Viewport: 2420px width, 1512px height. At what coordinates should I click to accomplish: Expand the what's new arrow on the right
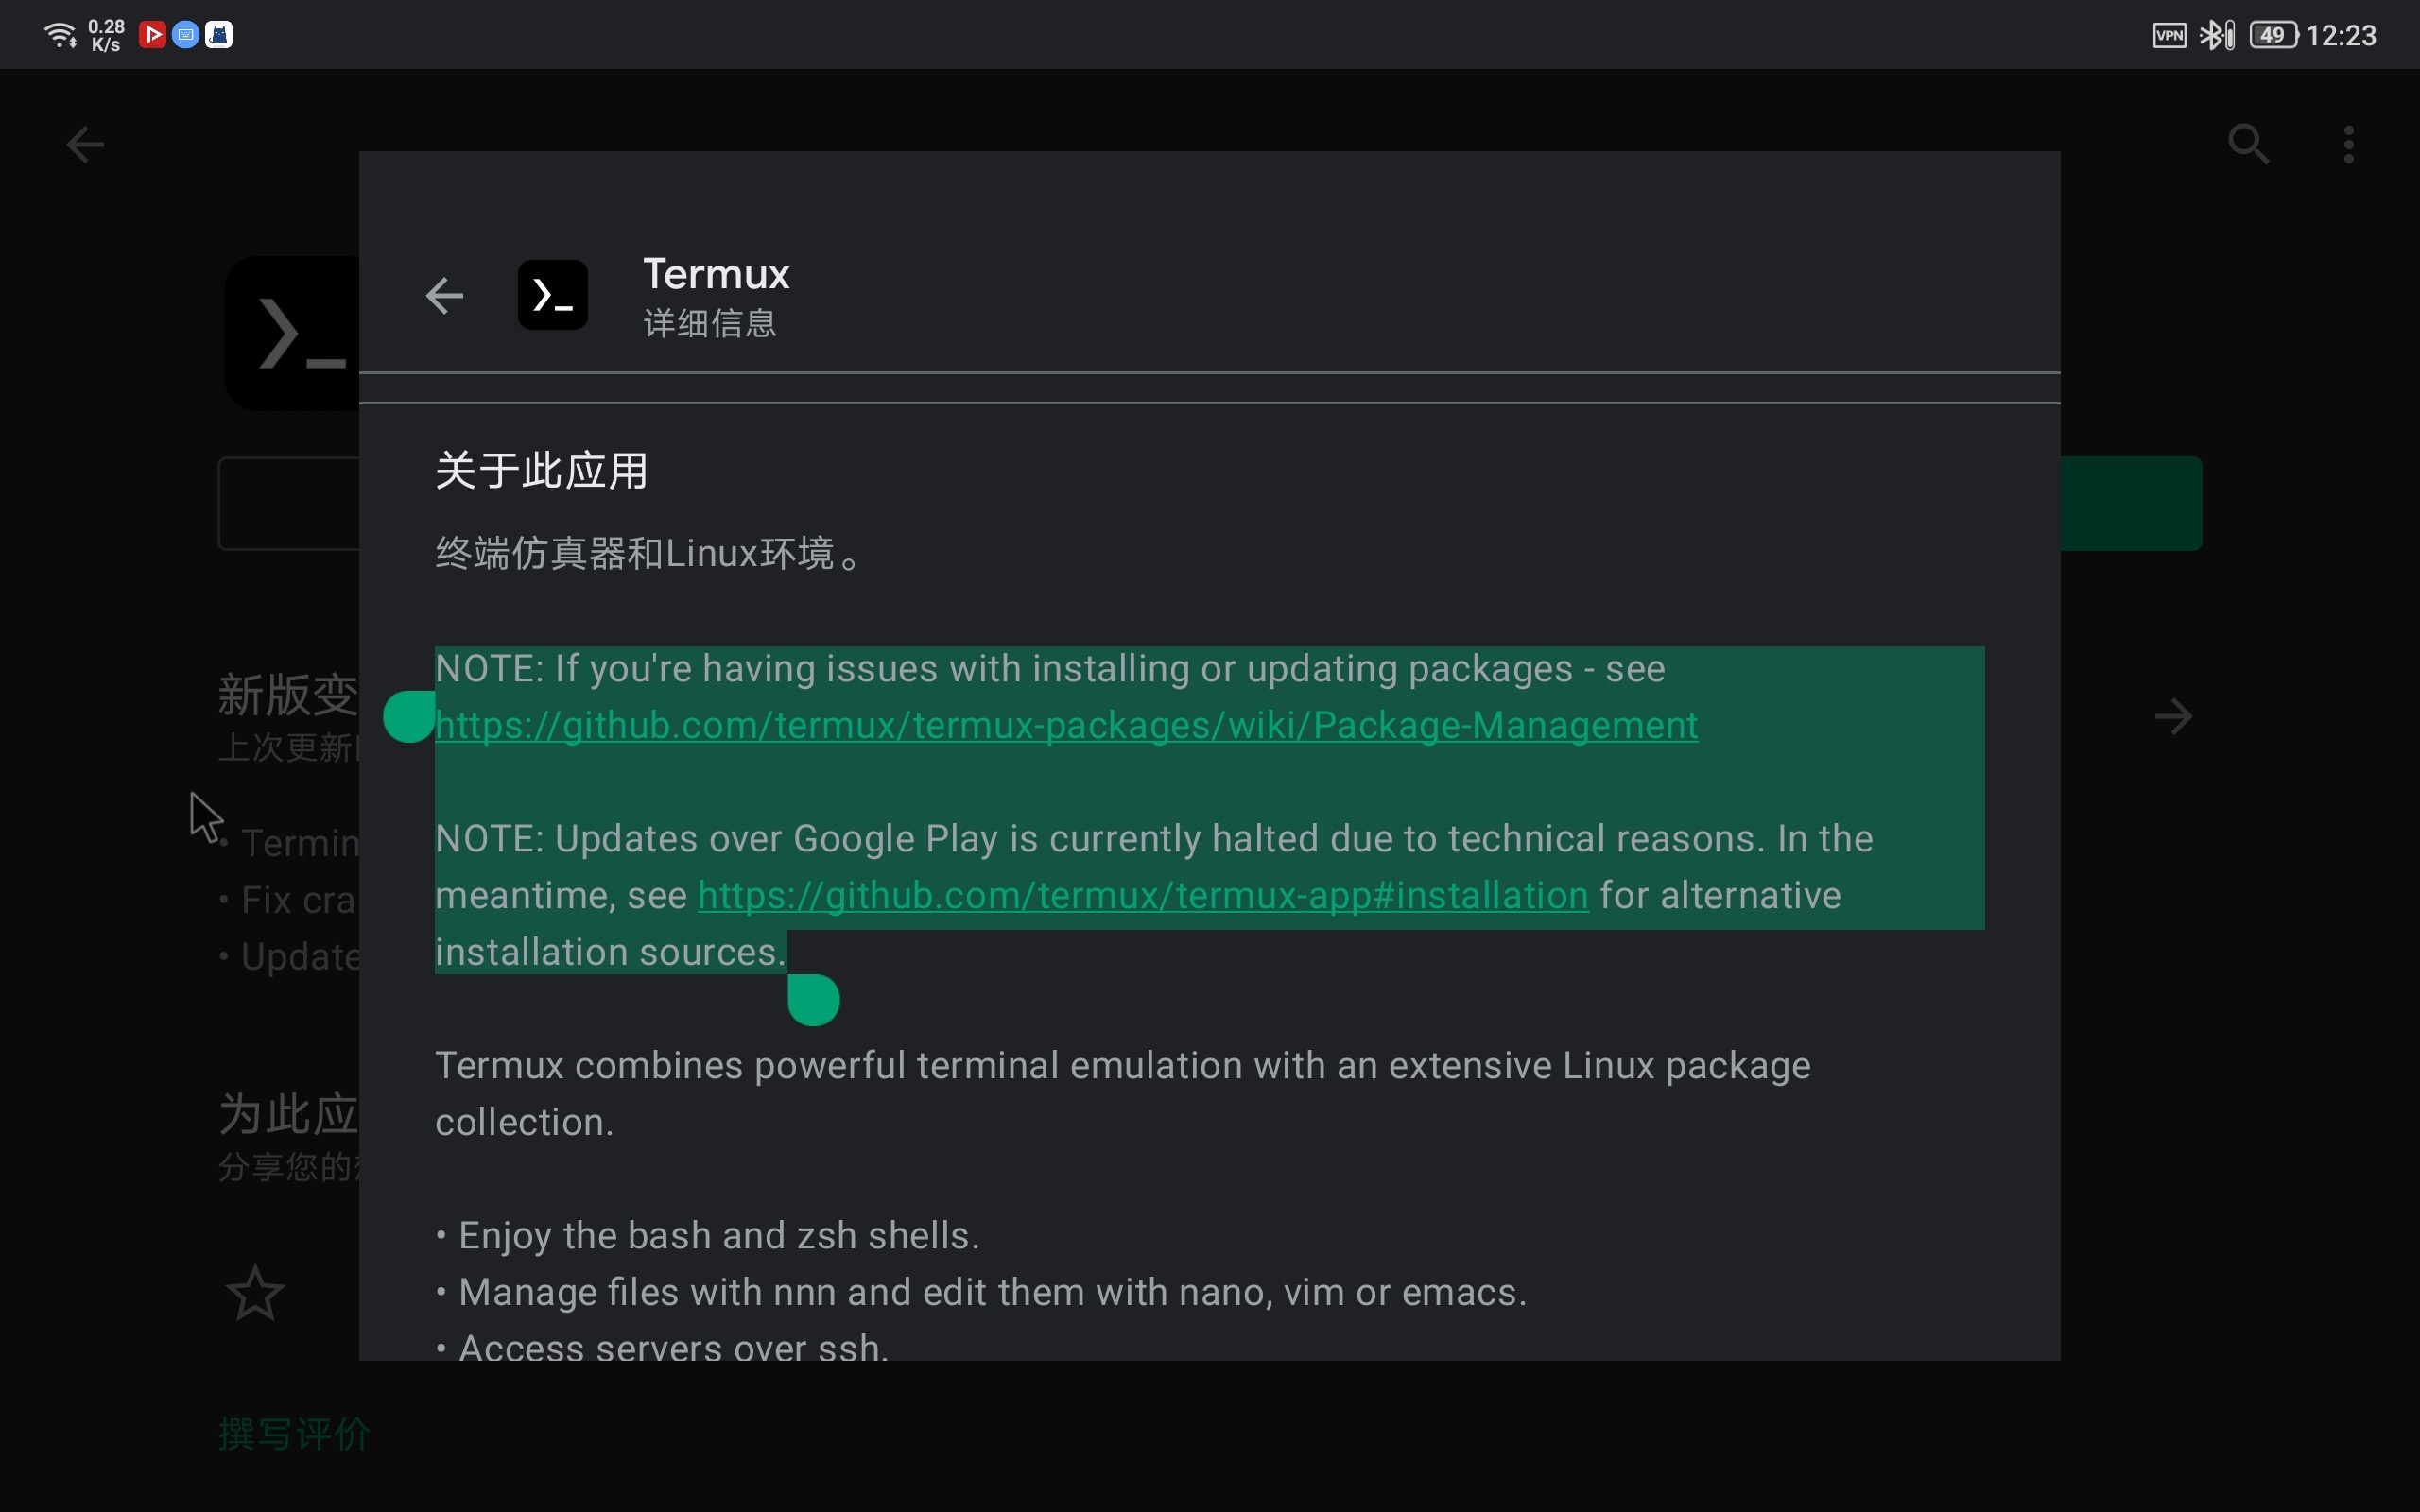pos(2173,716)
